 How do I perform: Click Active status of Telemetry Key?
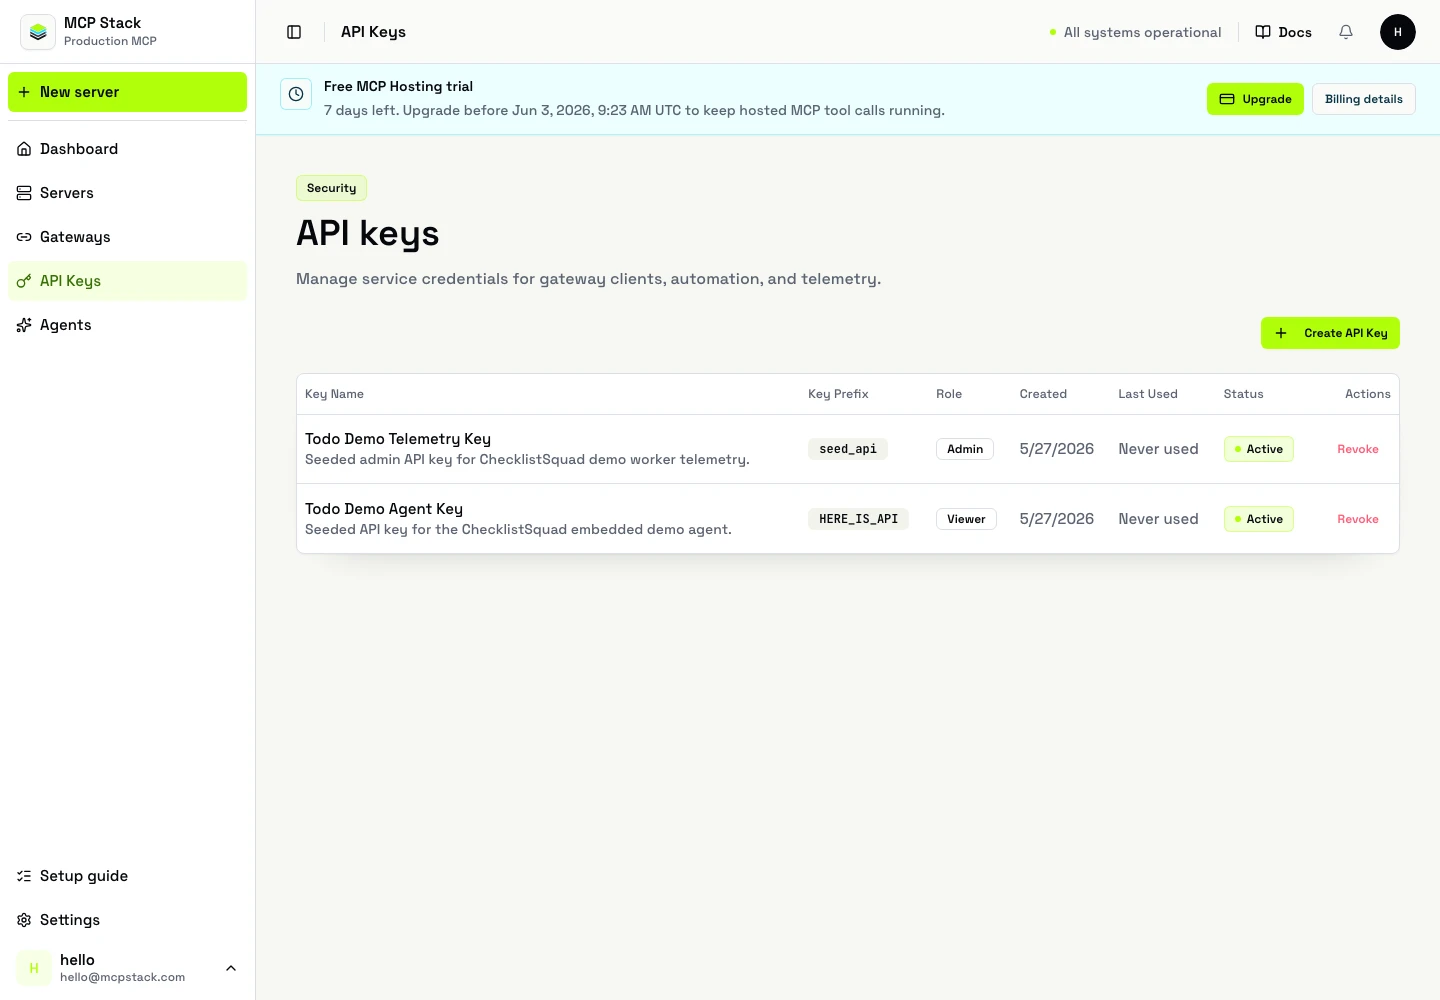(x=1259, y=449)
